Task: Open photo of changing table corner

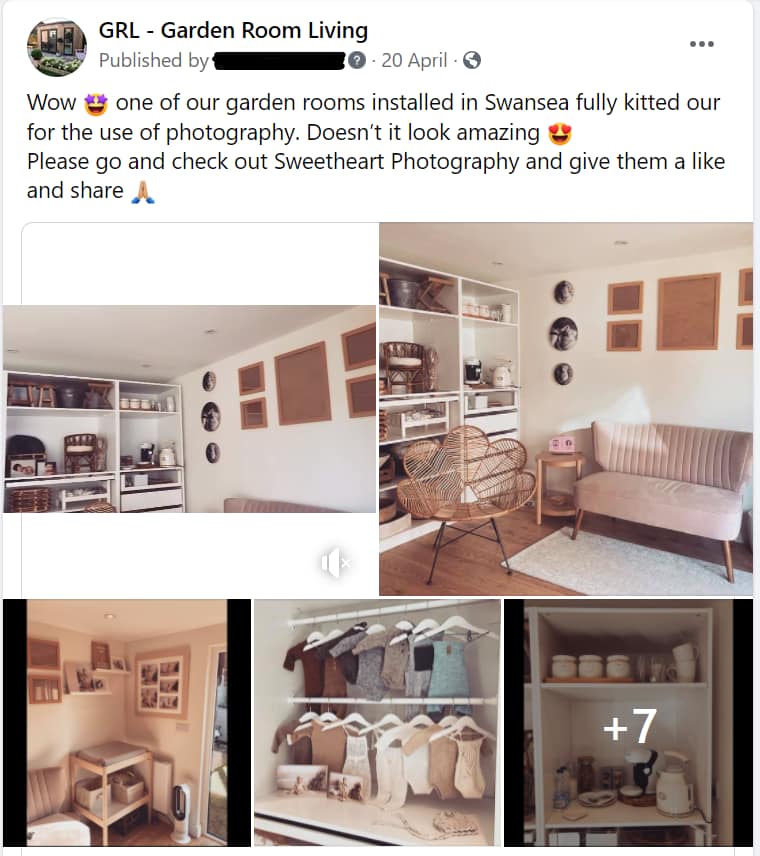Action: coord(127,723)
